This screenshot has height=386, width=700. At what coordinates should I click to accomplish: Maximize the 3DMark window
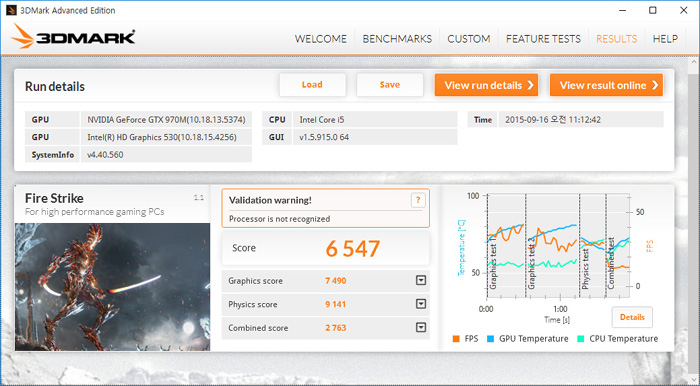[653, 10]
